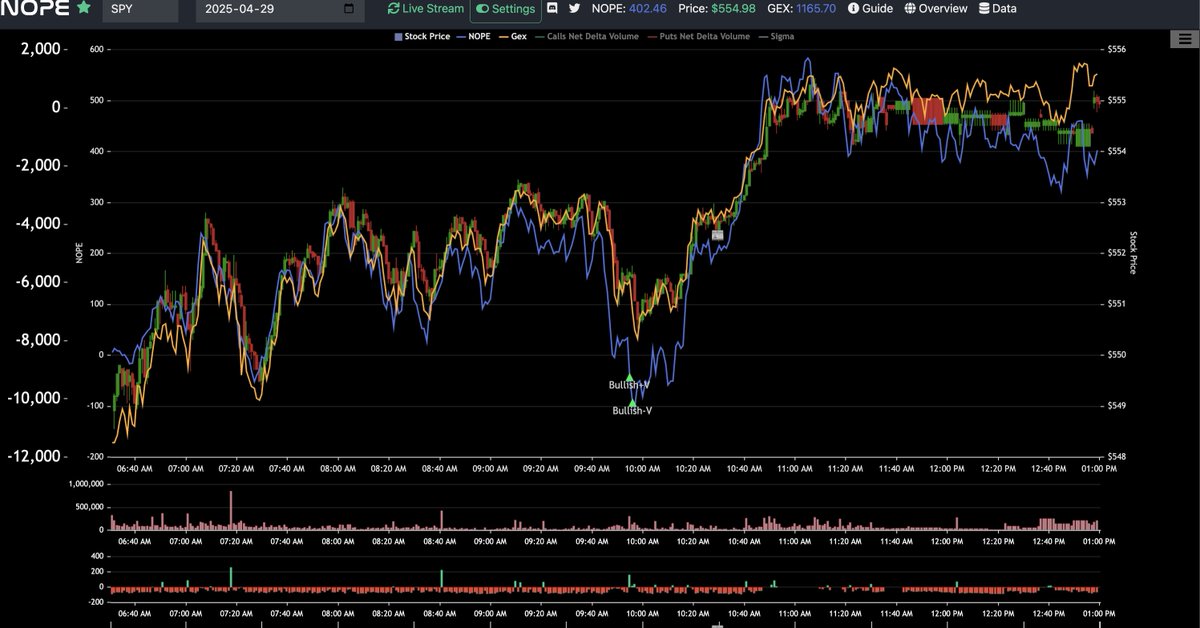The height and width of the screenshot is (628, 1200).
Task: Toggle the Settings button
Action: [505, 9]
